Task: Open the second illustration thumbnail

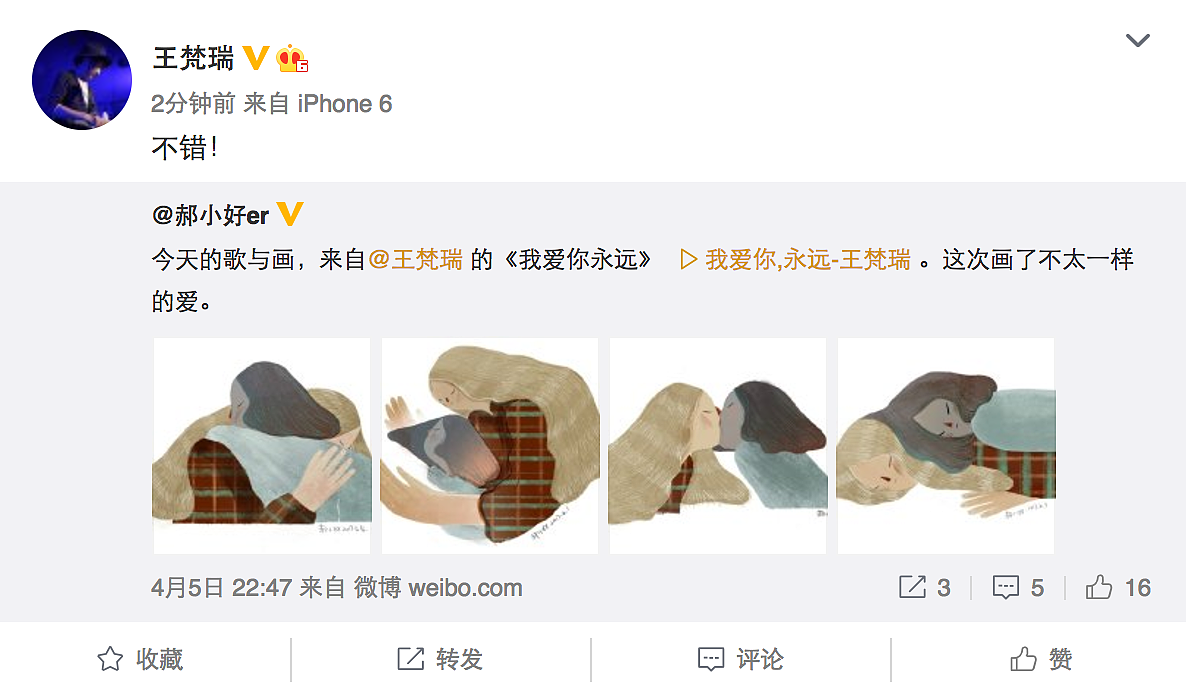Action: (490, 445)
